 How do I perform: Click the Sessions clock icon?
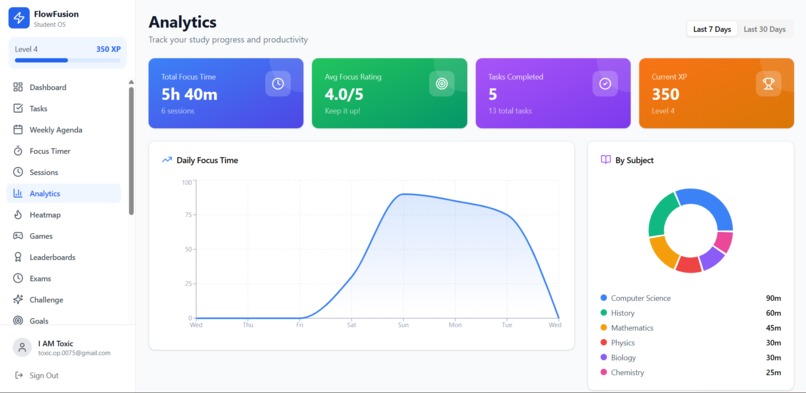18,172
